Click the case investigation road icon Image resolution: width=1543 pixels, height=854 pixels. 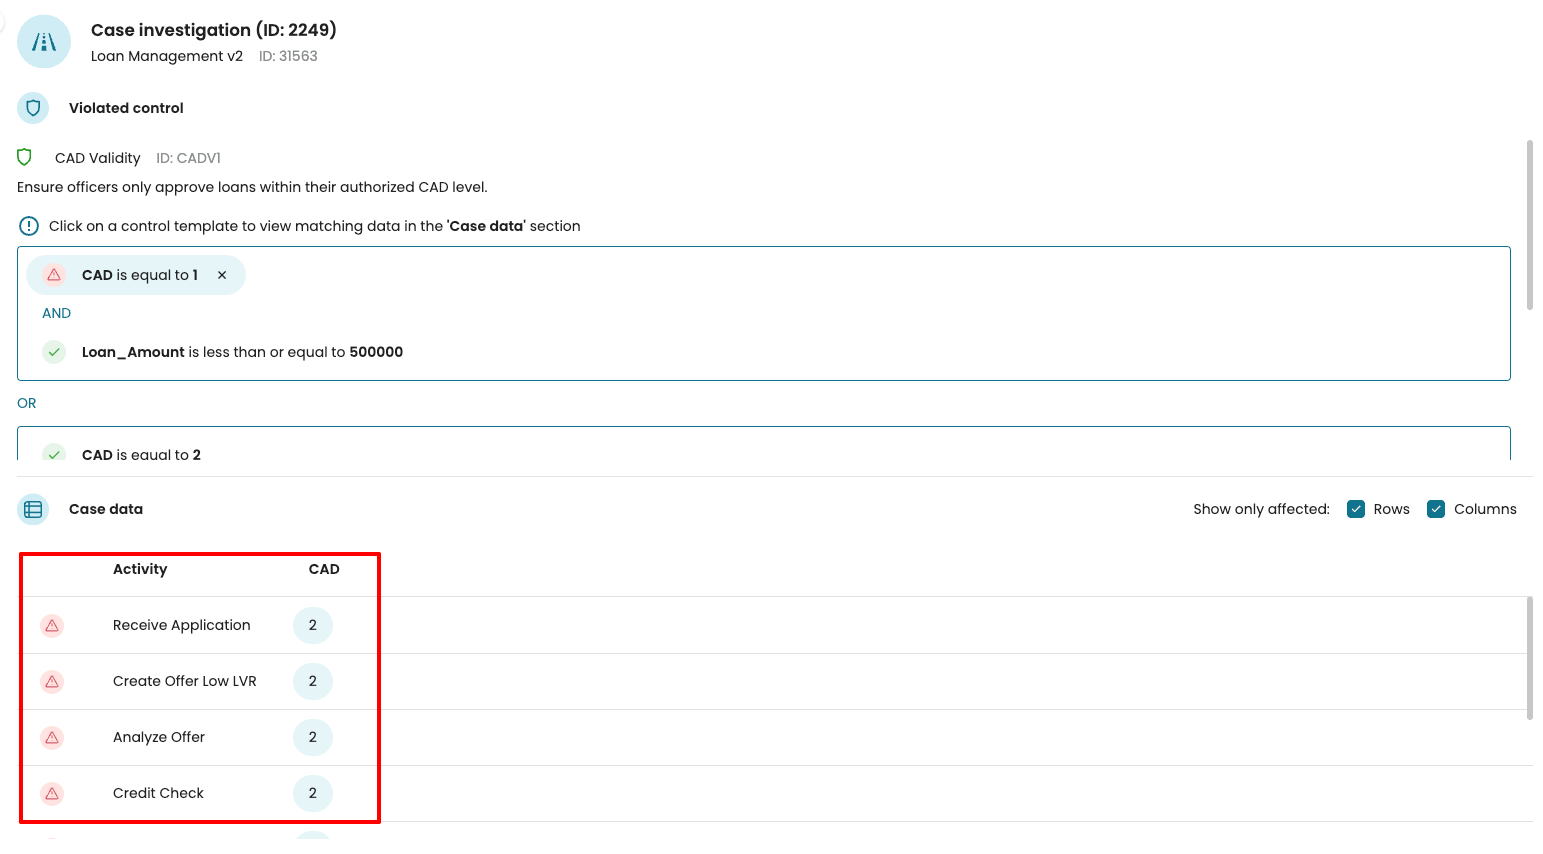44,42
